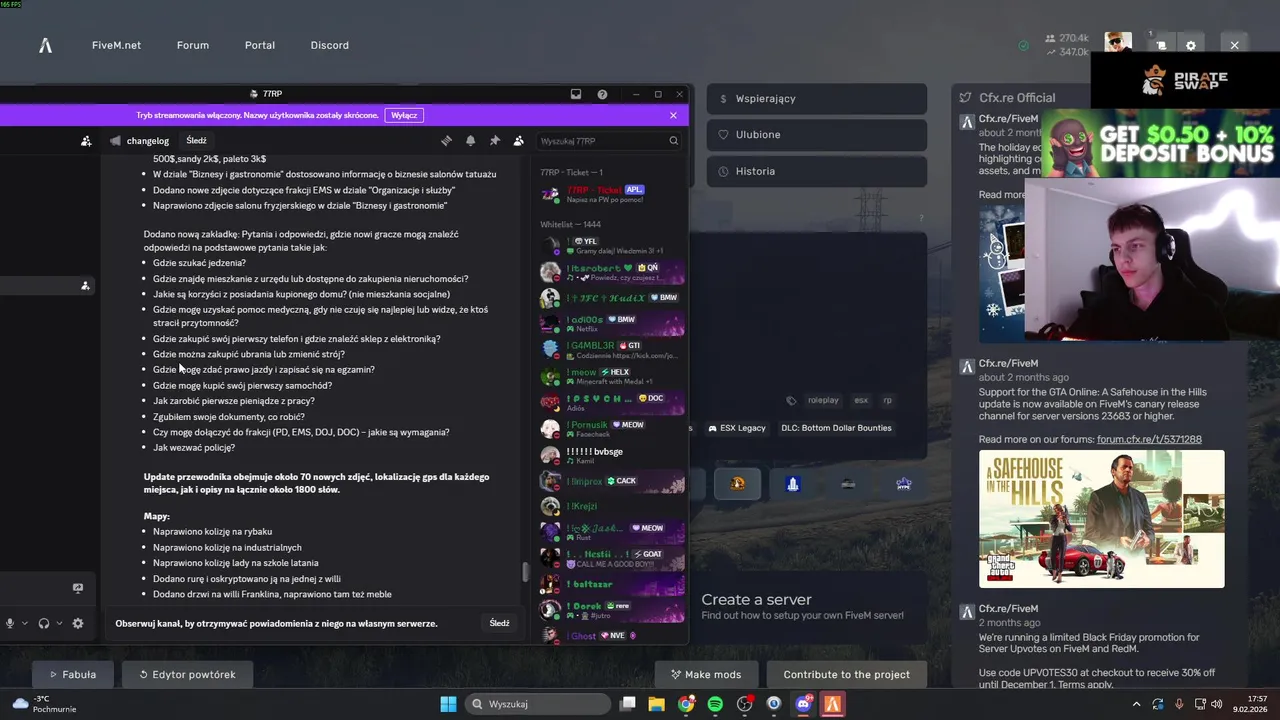Deafen with headphones icon in Discord

click(44, 623)
